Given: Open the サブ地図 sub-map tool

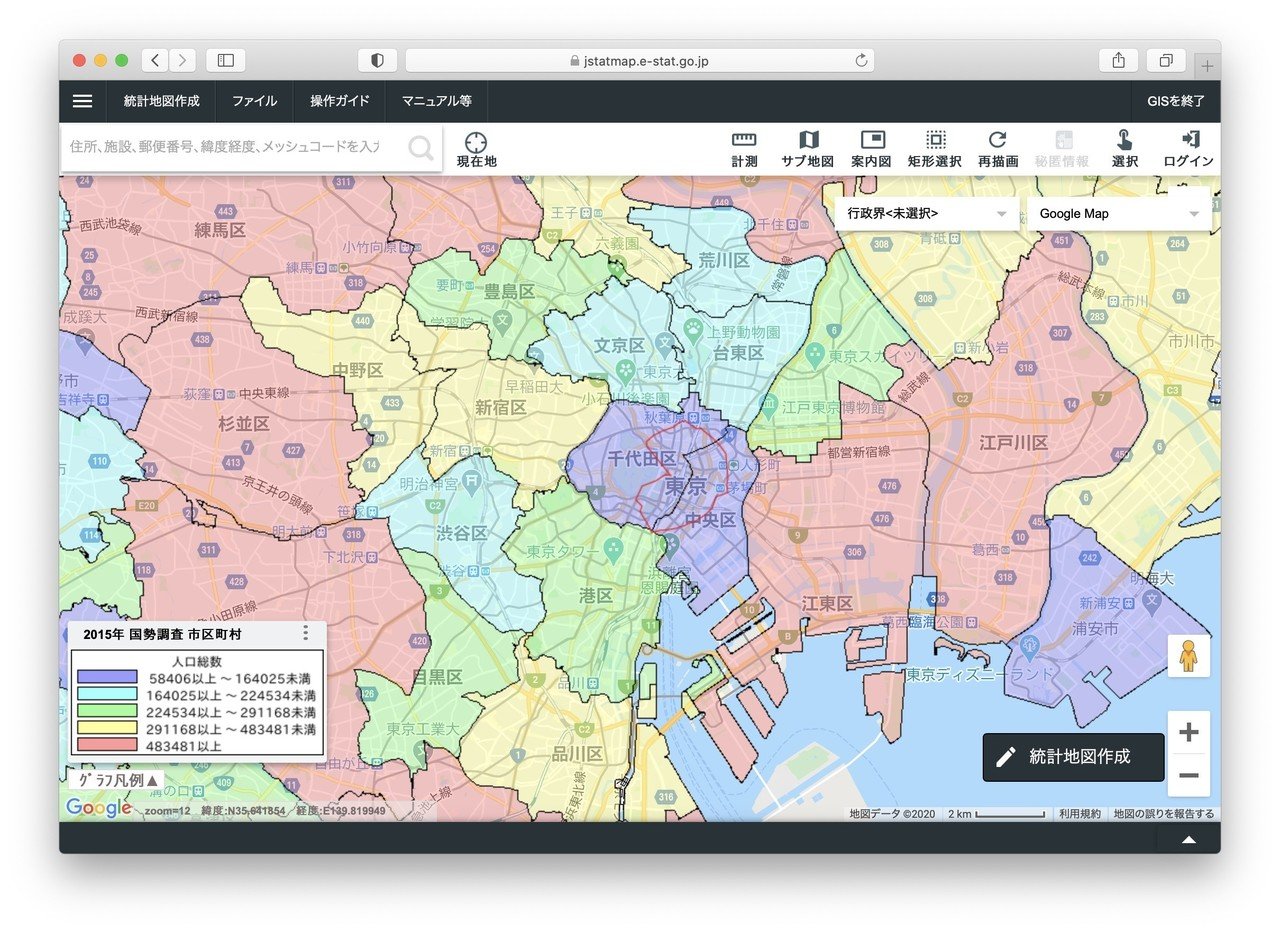Looking at the screenshot, I should (808, 149).
